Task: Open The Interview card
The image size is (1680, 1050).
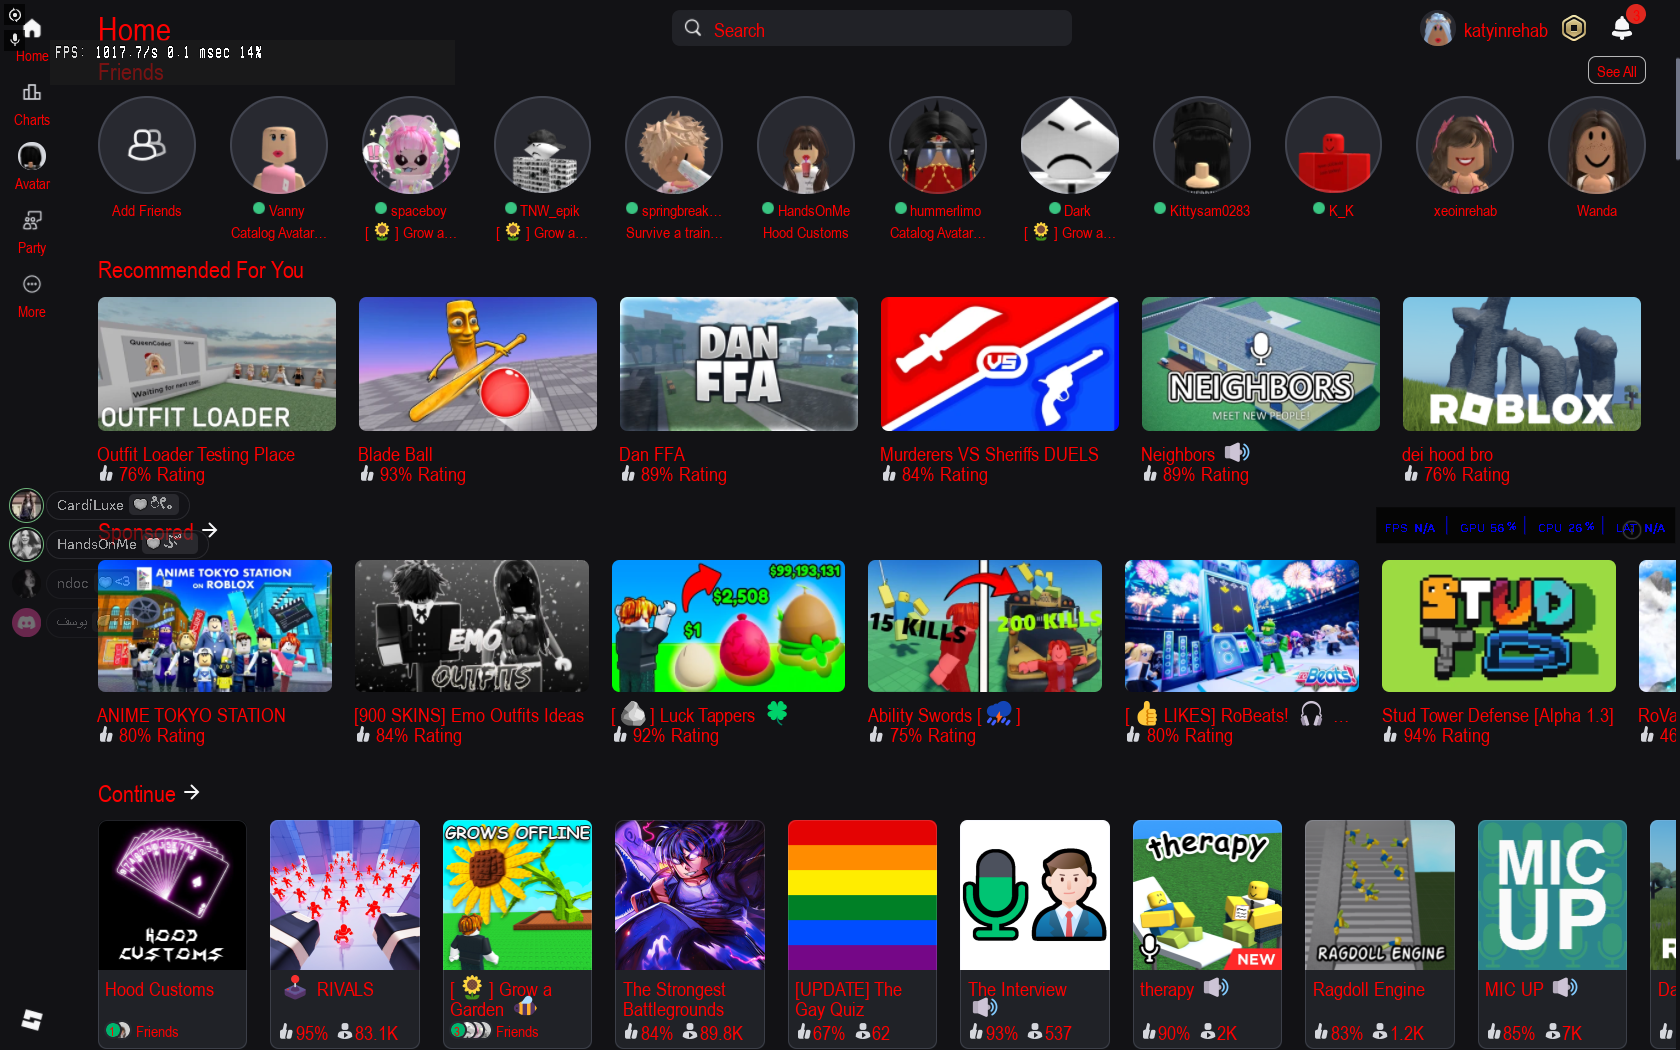Action: [1035, 934]
